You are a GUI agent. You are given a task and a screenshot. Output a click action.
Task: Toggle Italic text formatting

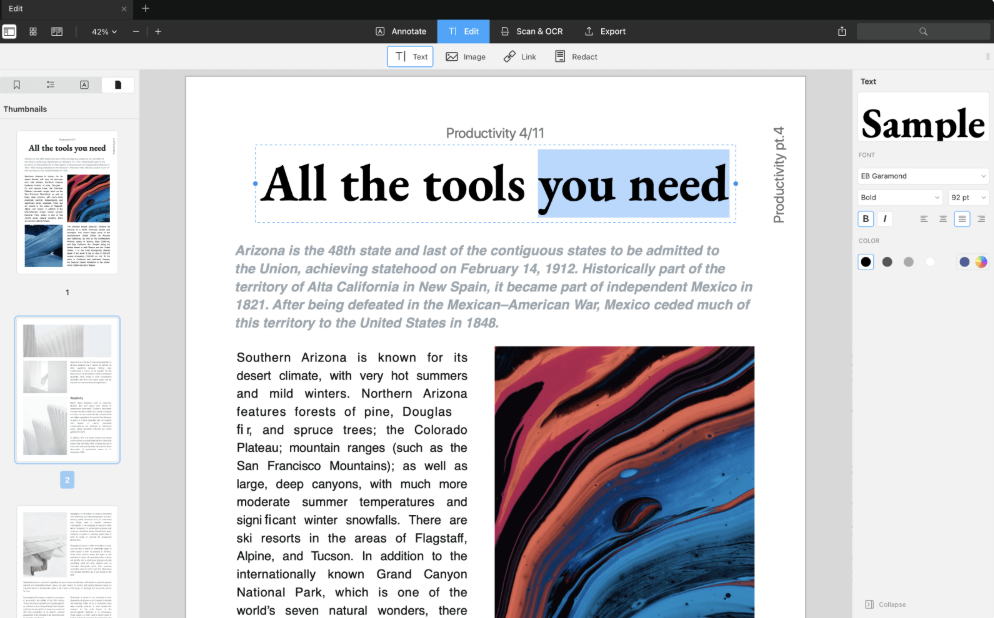885,219
